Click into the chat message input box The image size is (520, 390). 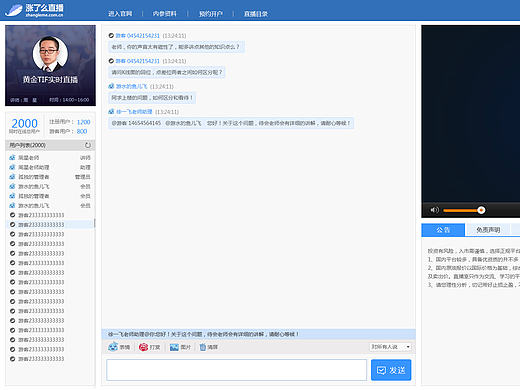[237, 370]
